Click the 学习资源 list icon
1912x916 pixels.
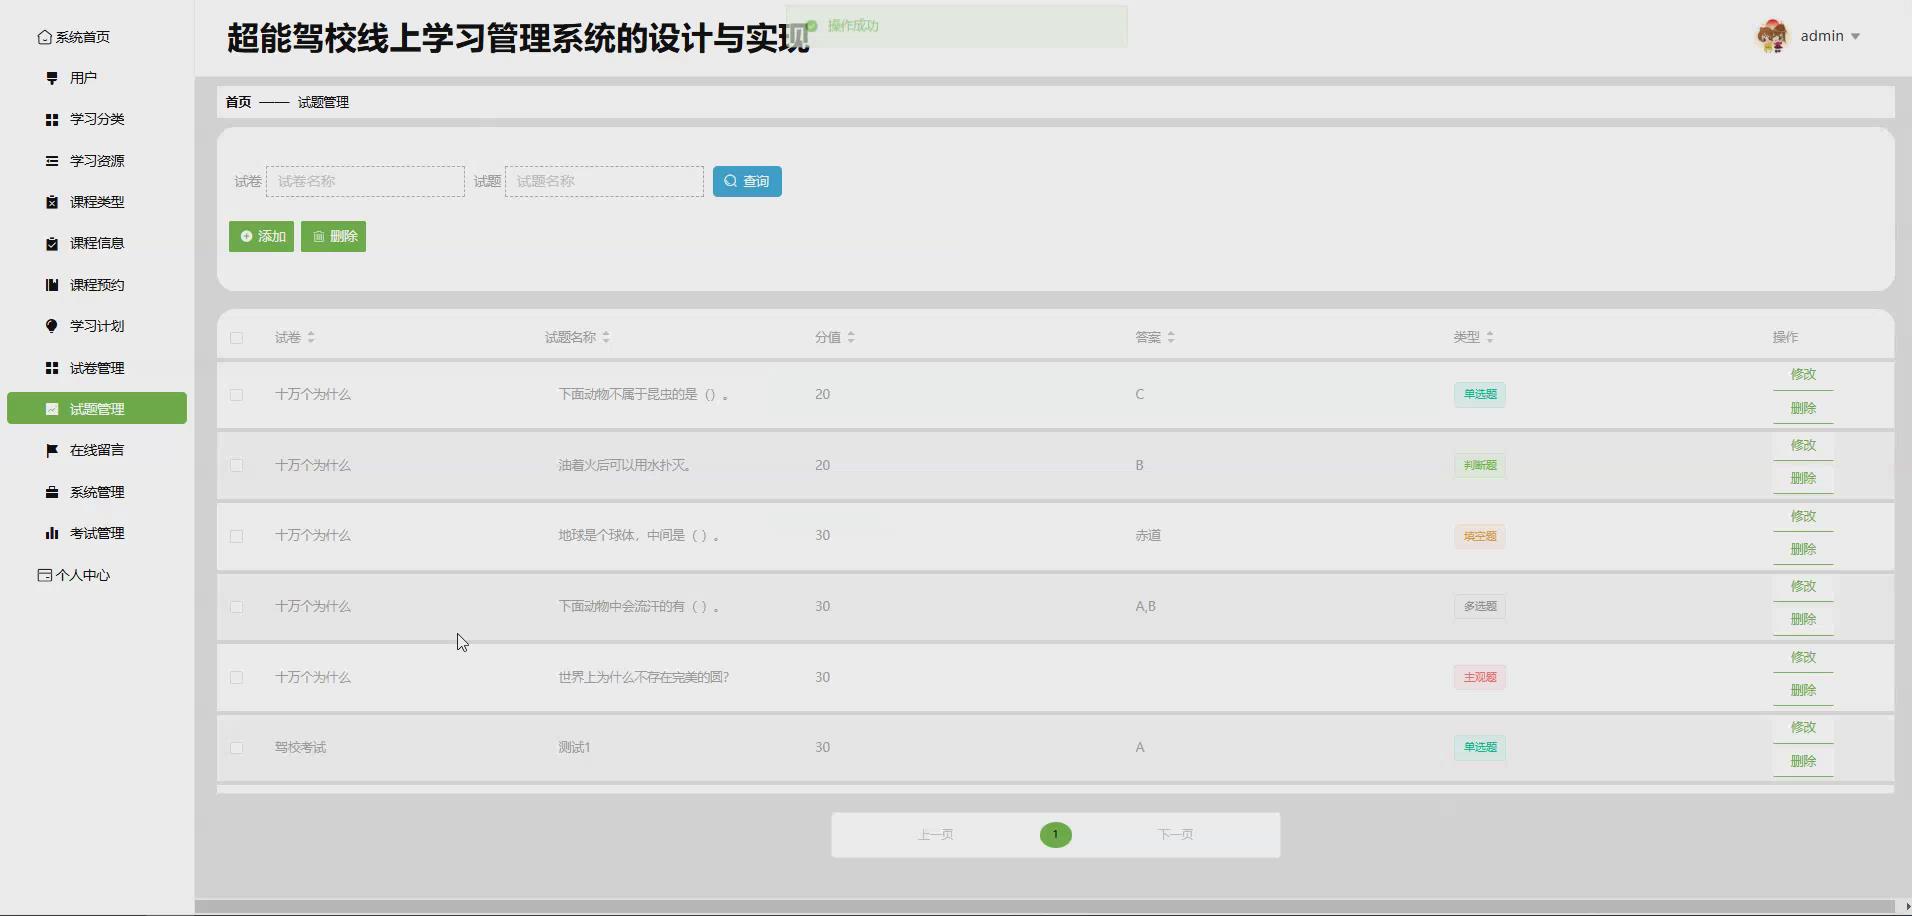click(x=50, y=160)
